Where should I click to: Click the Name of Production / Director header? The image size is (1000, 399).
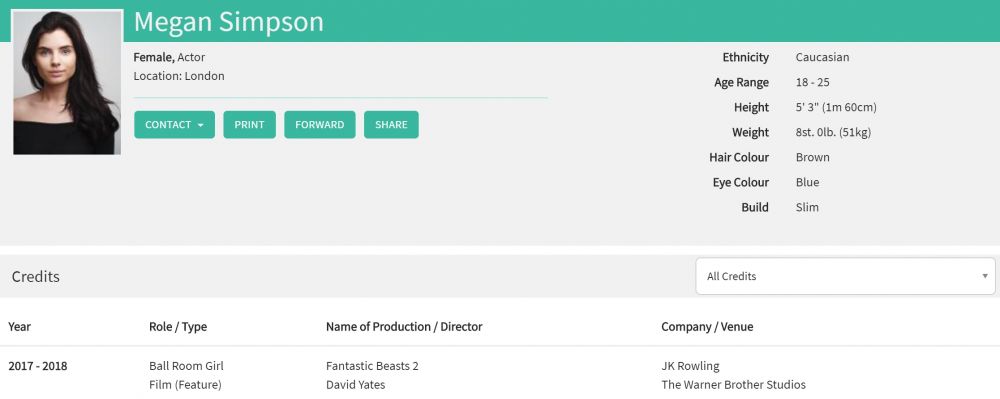404,327
